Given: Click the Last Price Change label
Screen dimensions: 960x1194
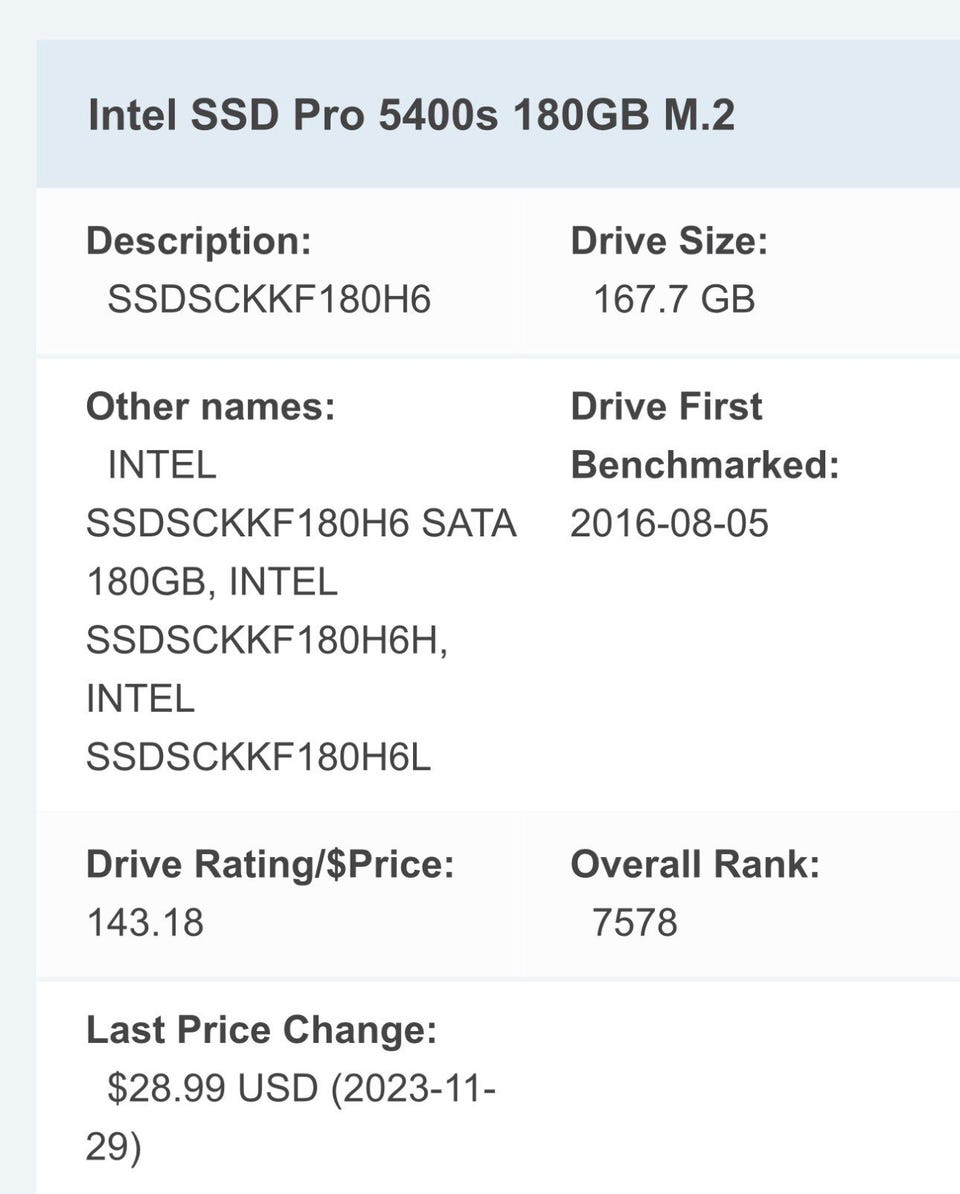Looking at the screenshot, I should coord(261,1029).
